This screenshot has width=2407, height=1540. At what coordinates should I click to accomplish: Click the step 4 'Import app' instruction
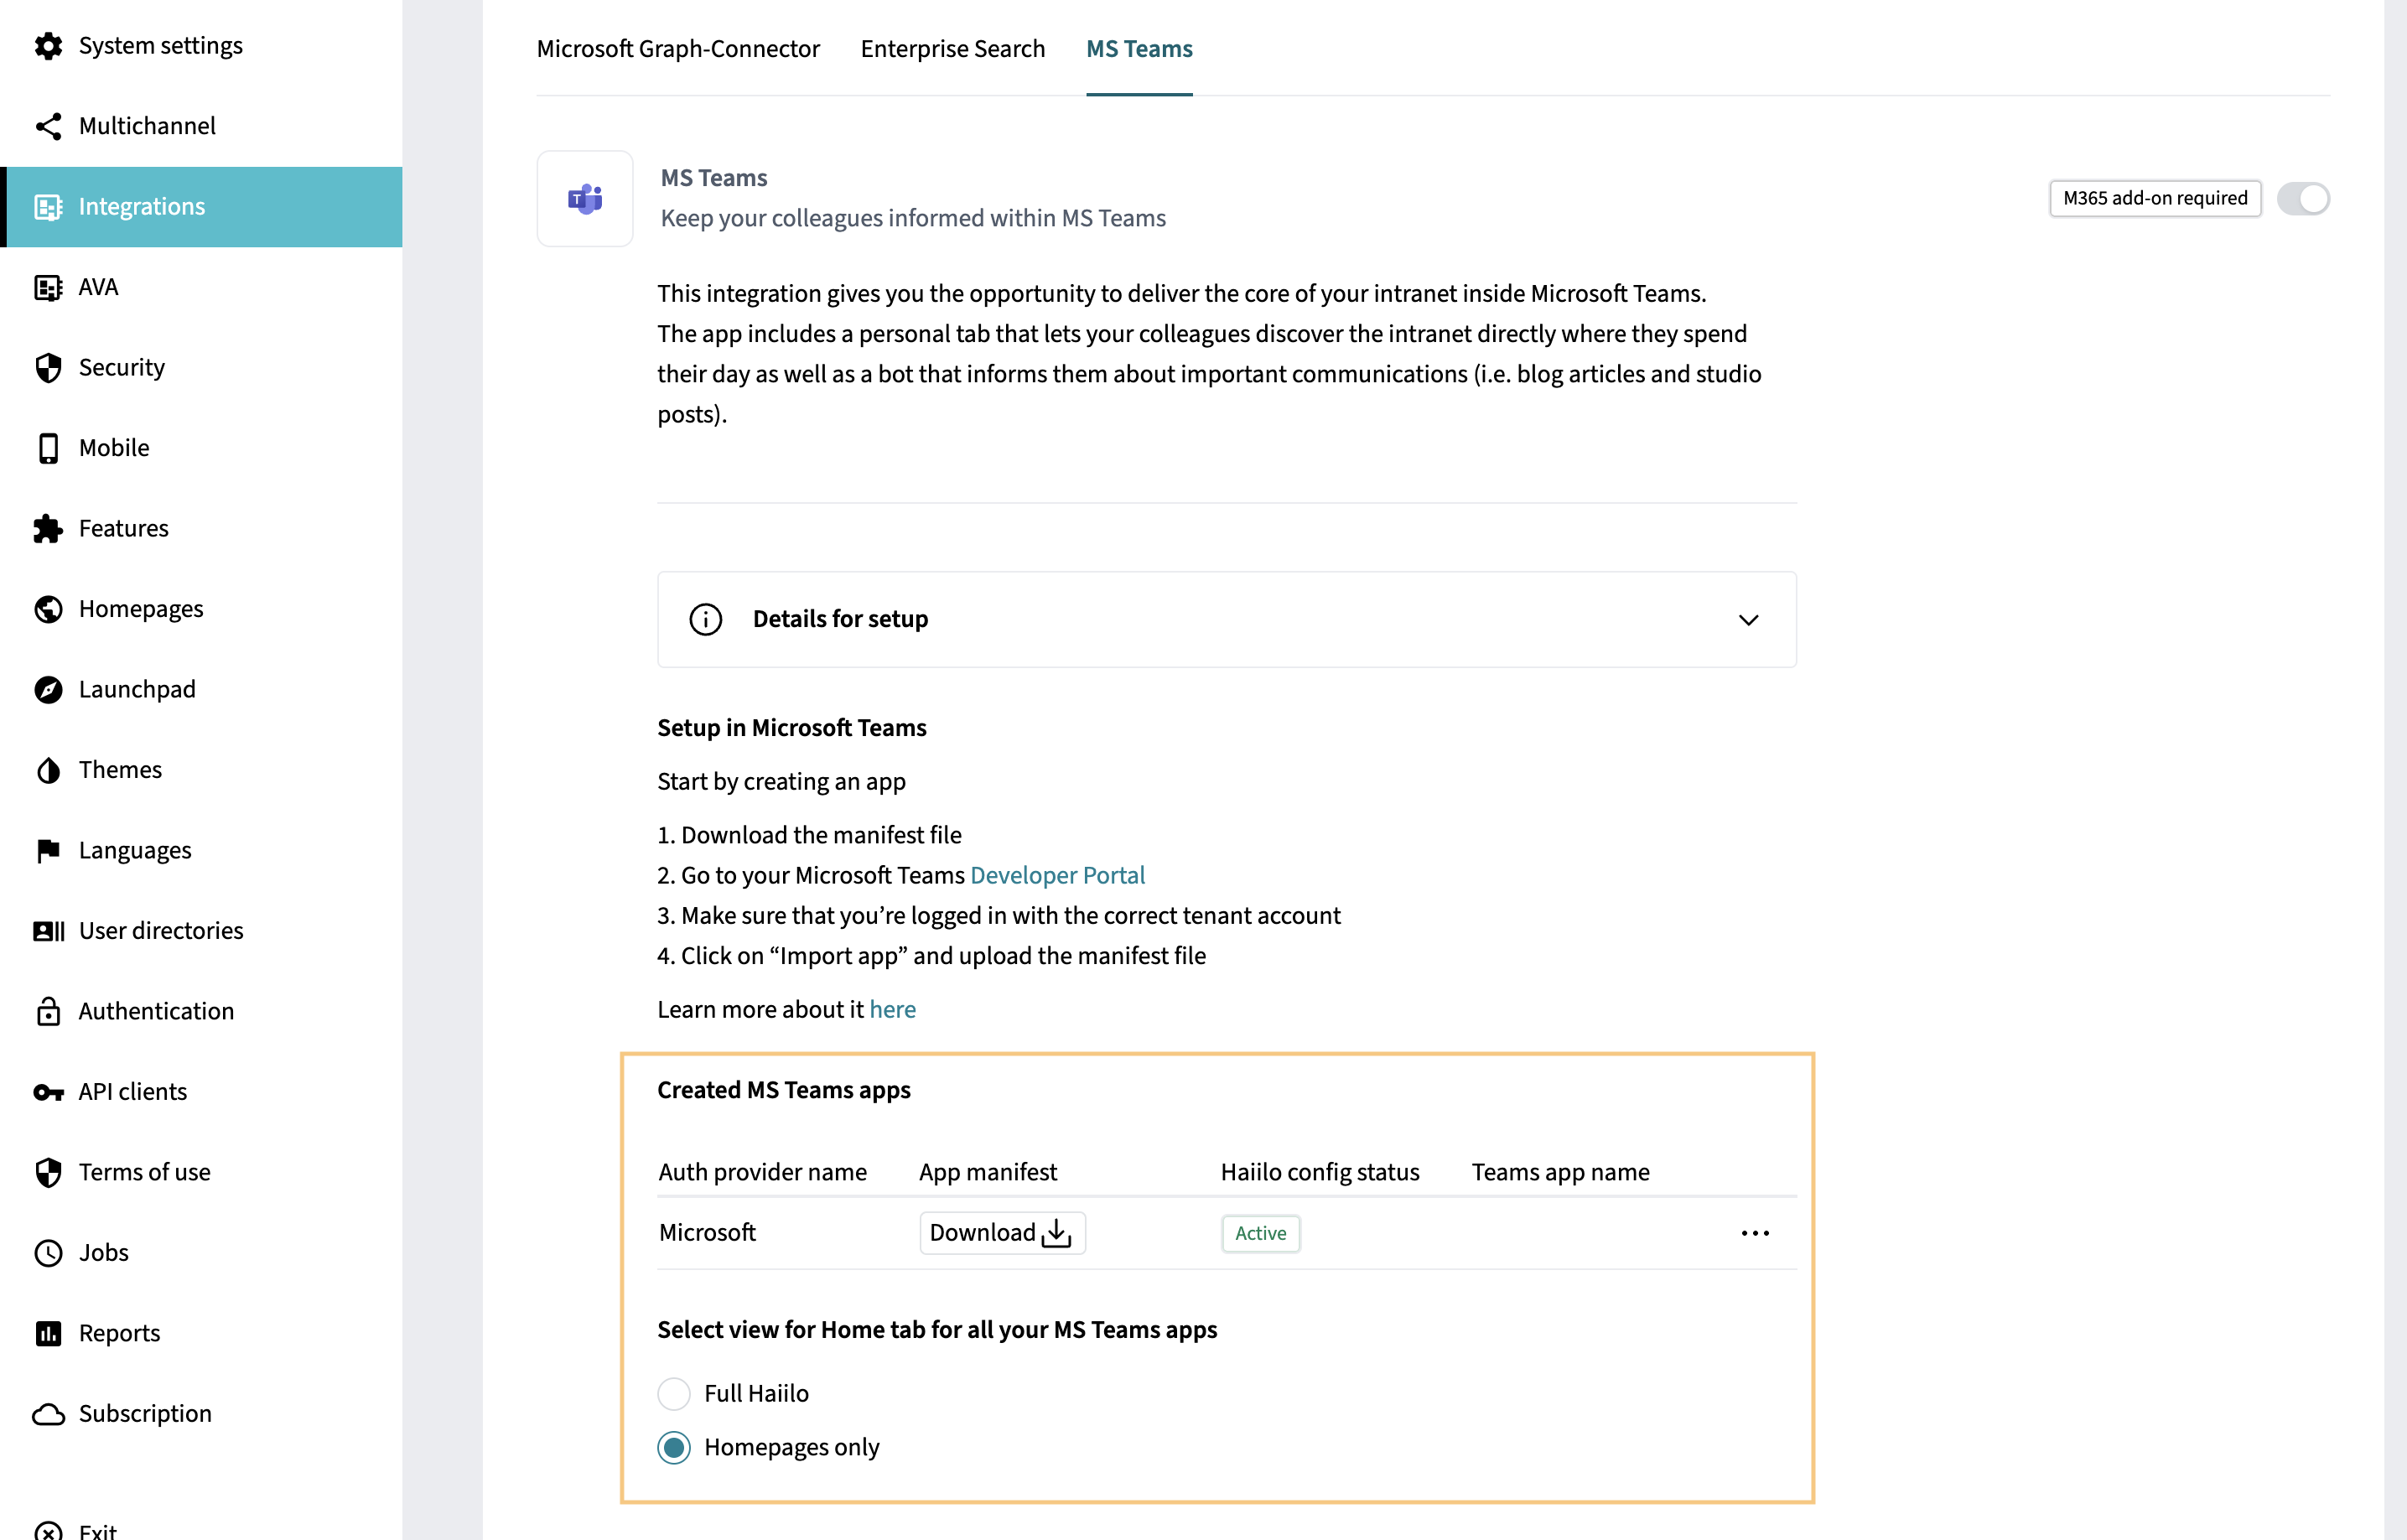931,956
